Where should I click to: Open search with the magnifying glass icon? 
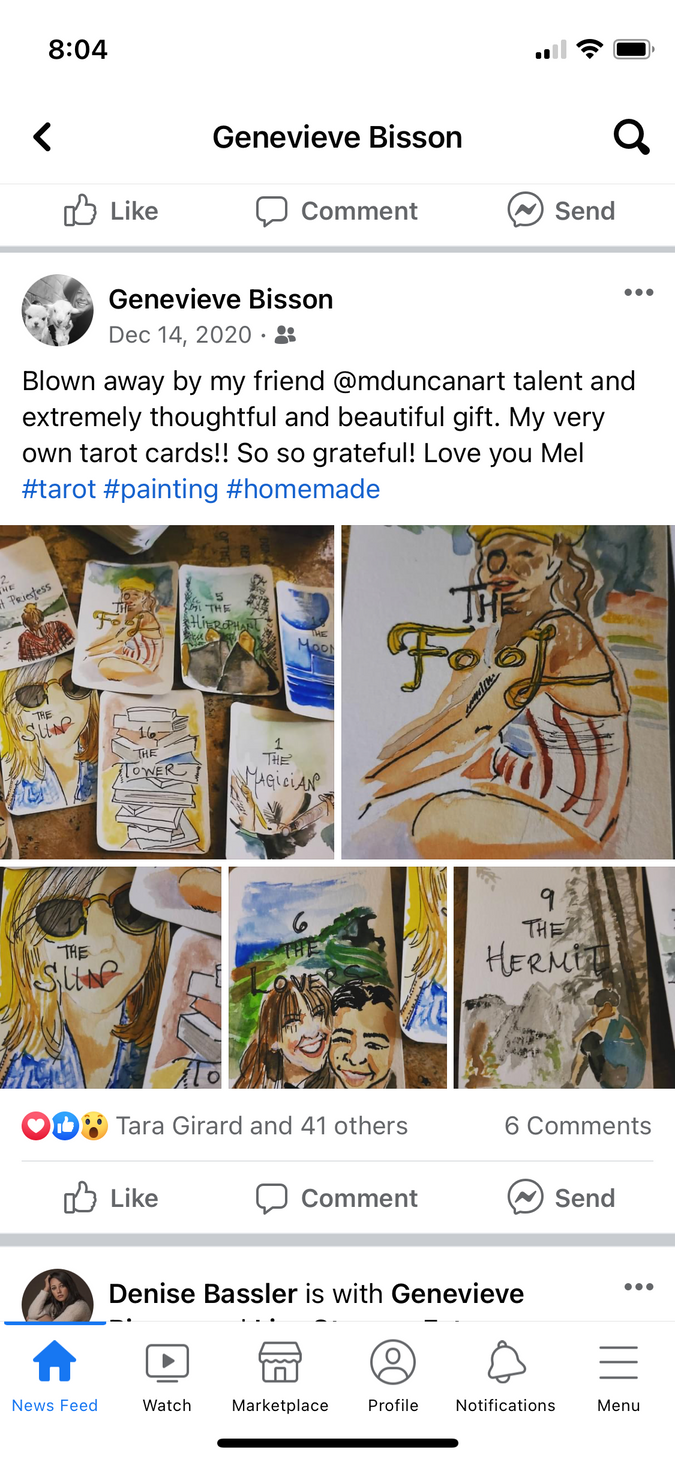tap(631, 137)
